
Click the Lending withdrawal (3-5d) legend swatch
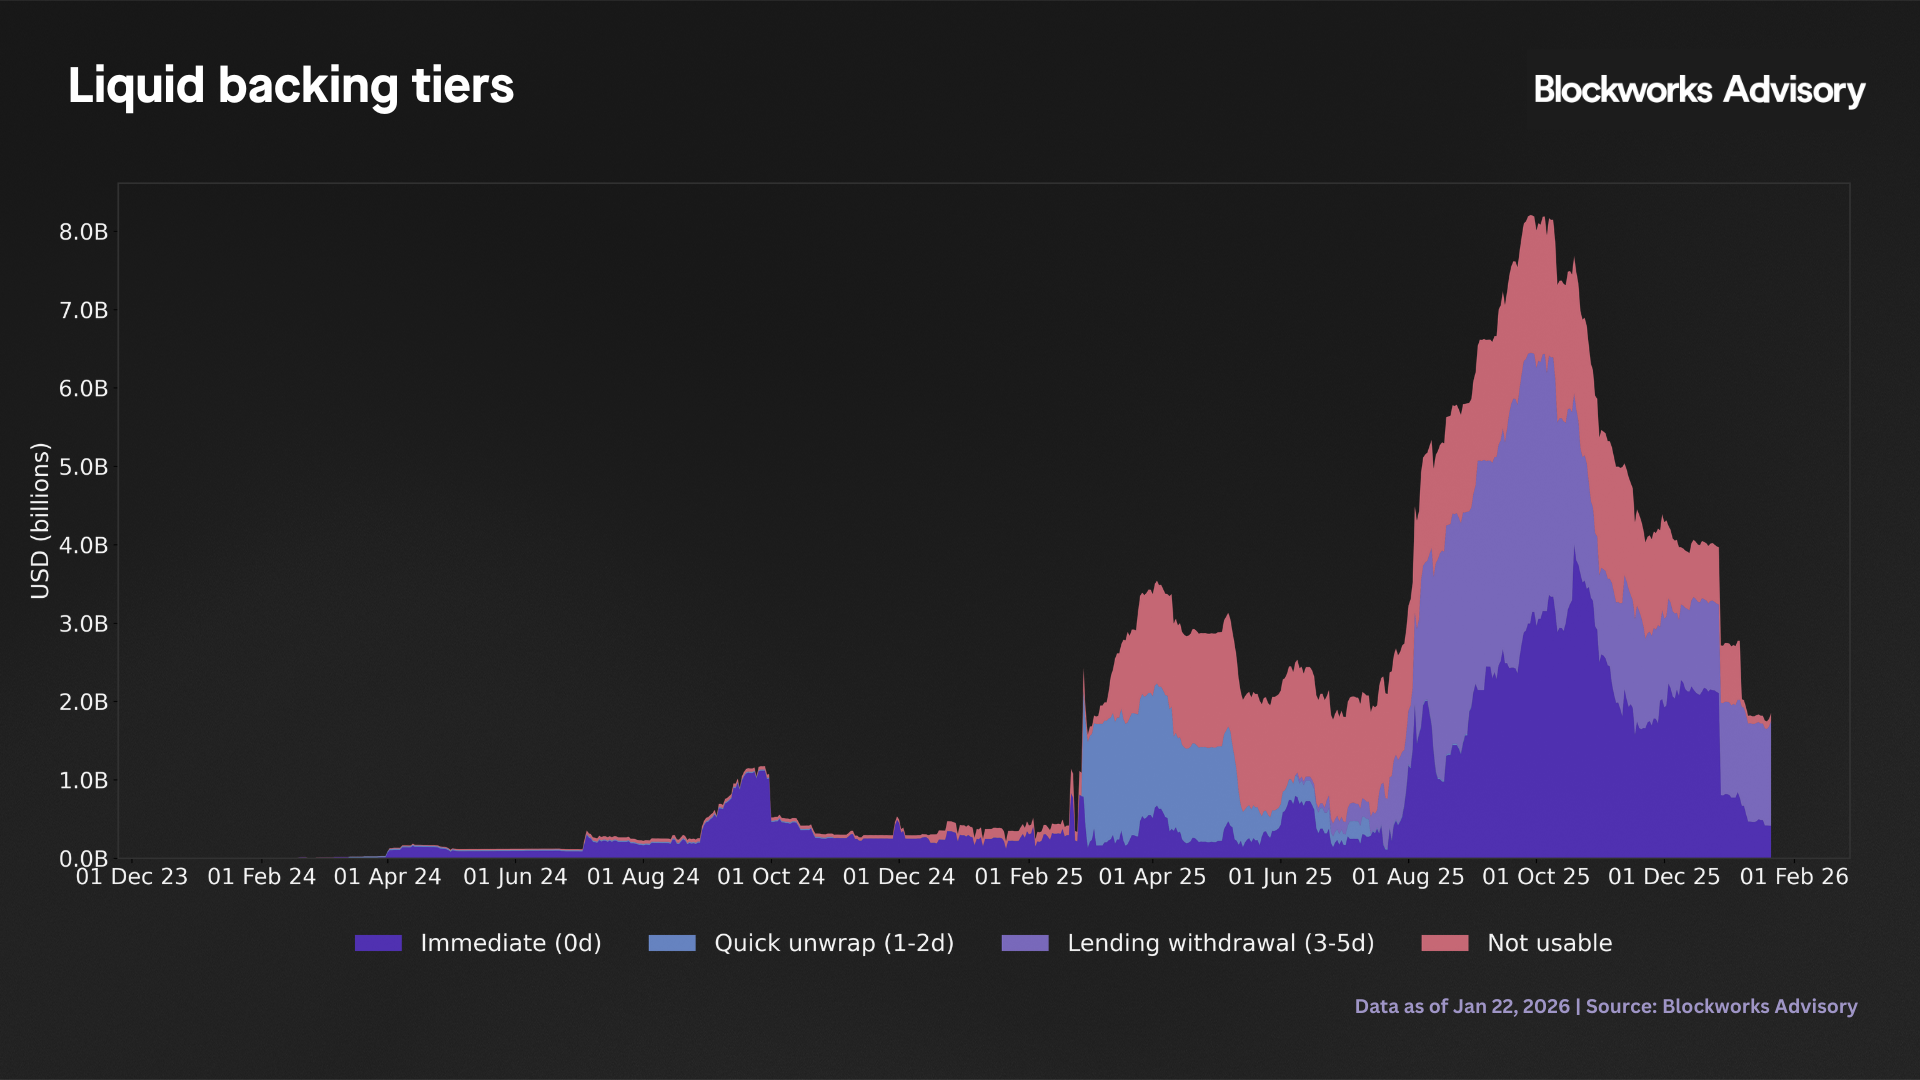coord(1025,943)
